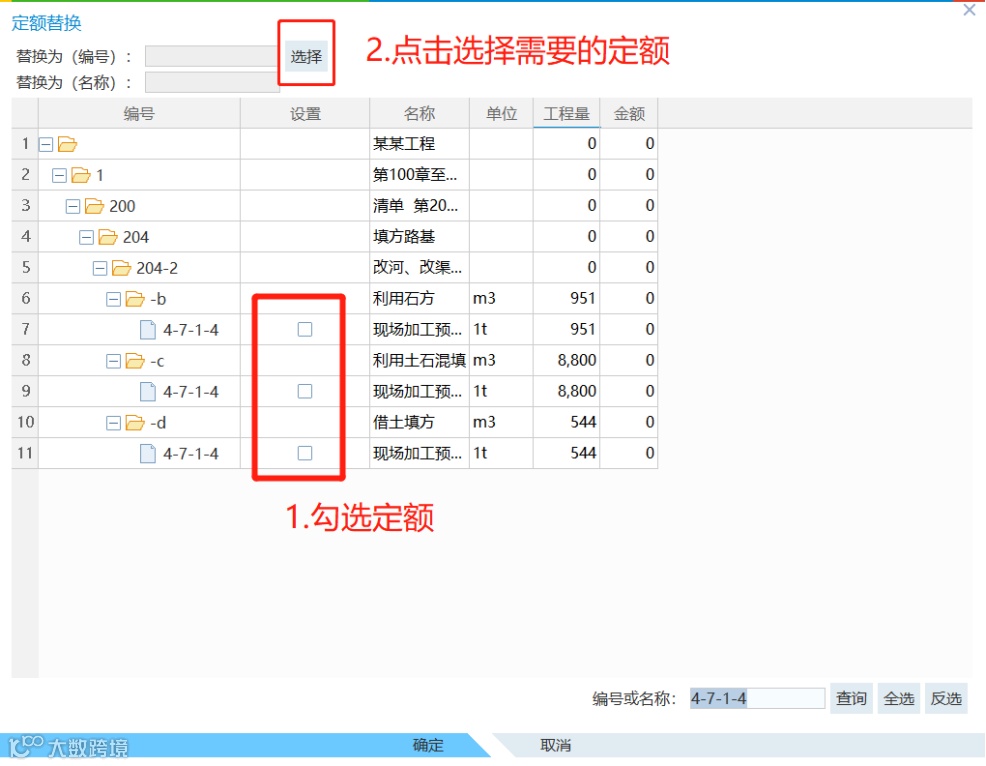
Task: Click the folder icon beside 1
Action: coord(81,175)
